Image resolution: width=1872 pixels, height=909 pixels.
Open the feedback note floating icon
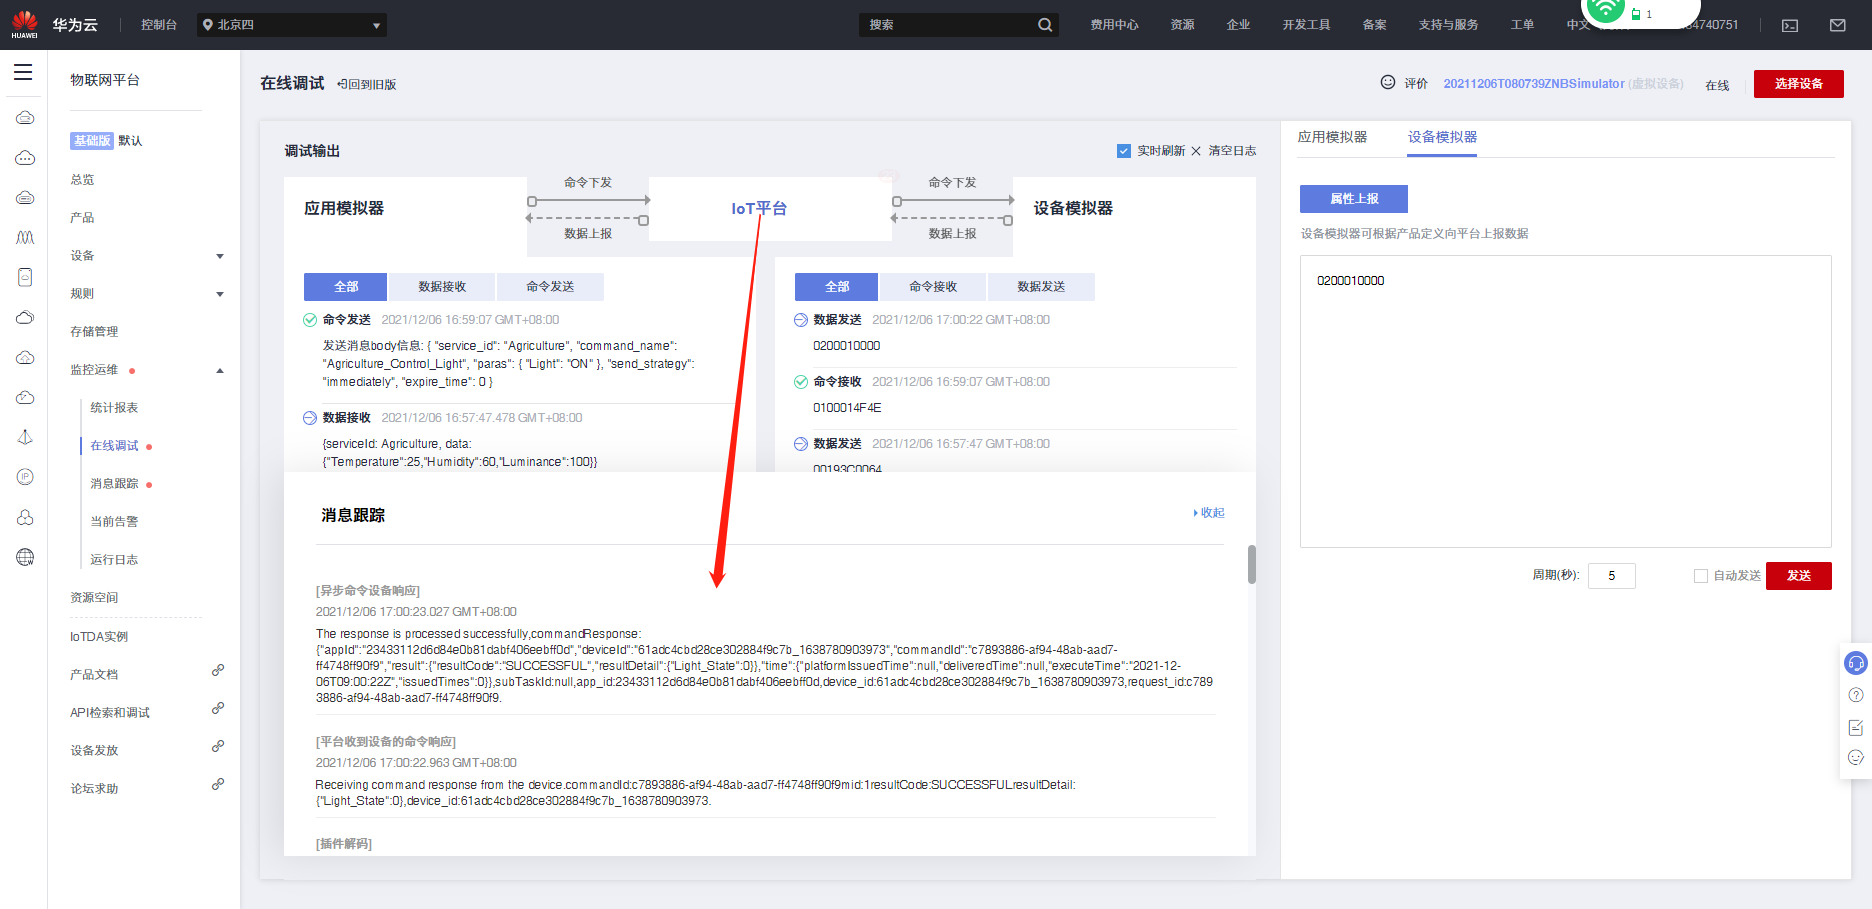coord(1856,727)
